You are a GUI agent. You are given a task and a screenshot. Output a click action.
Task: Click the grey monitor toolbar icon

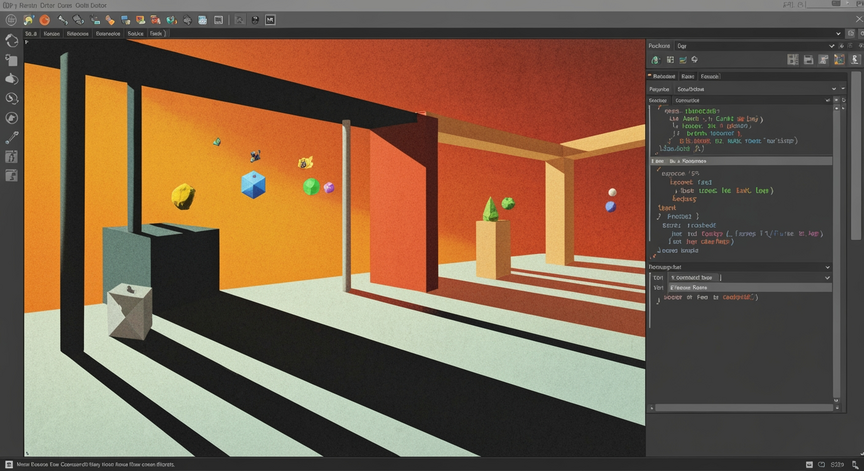(x=219, y=20)
